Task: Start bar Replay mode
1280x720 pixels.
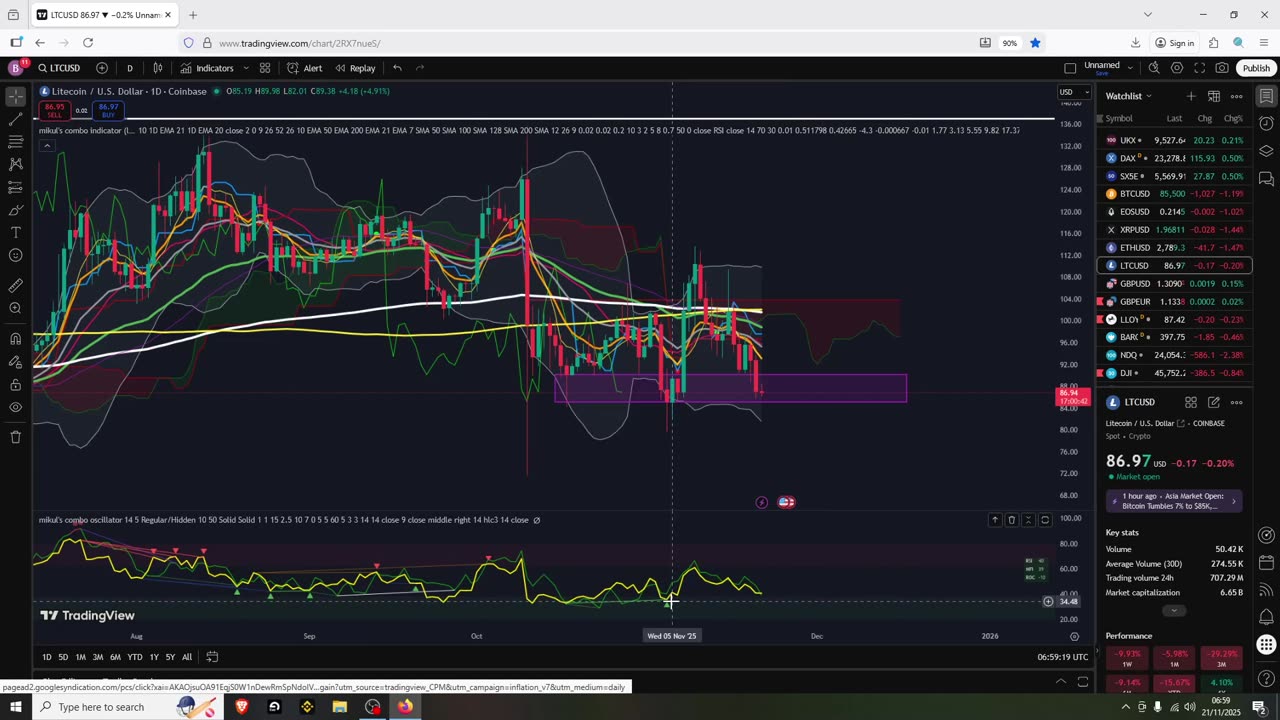Action: 355,68
